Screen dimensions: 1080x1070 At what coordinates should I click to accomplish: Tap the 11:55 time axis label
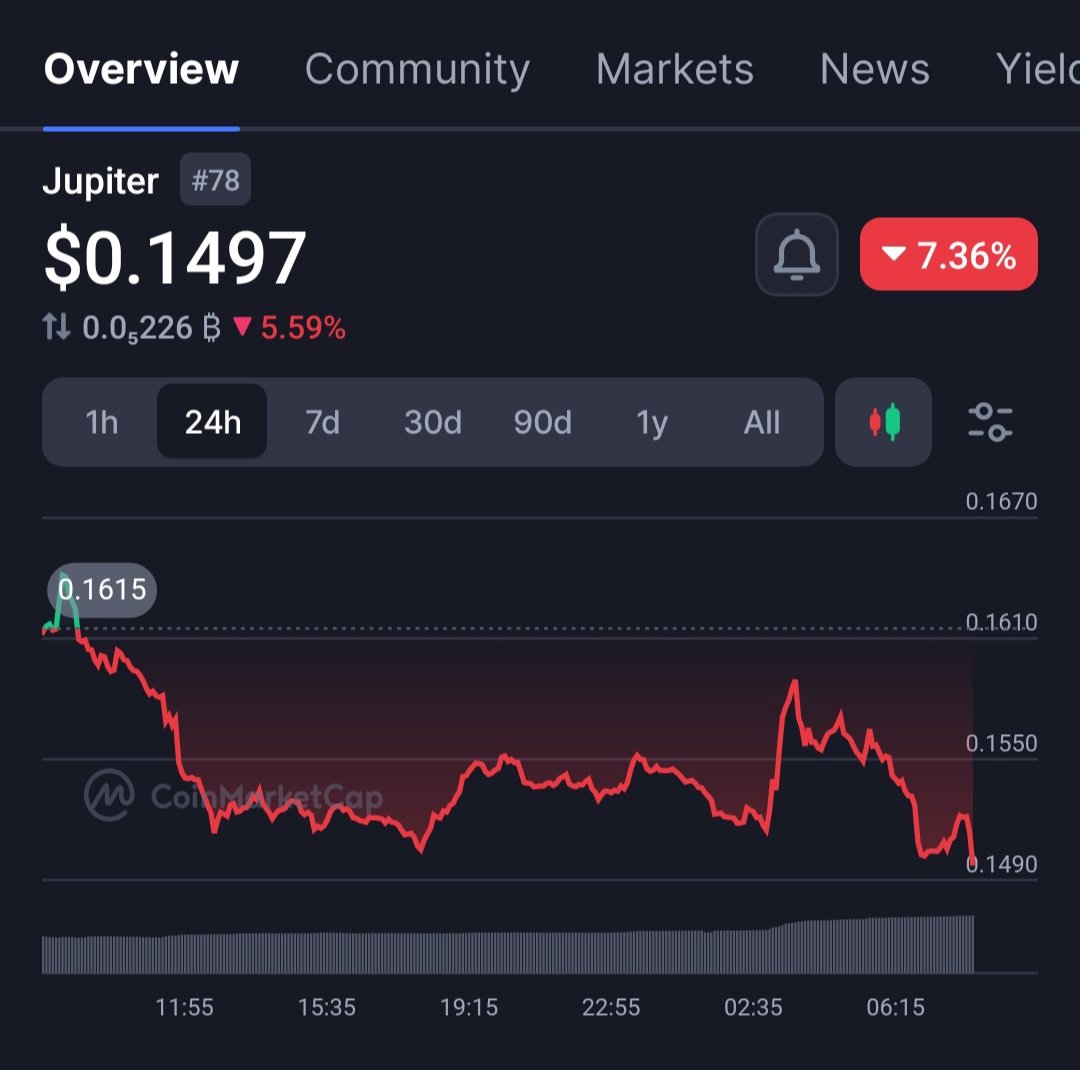[185, 1007]
